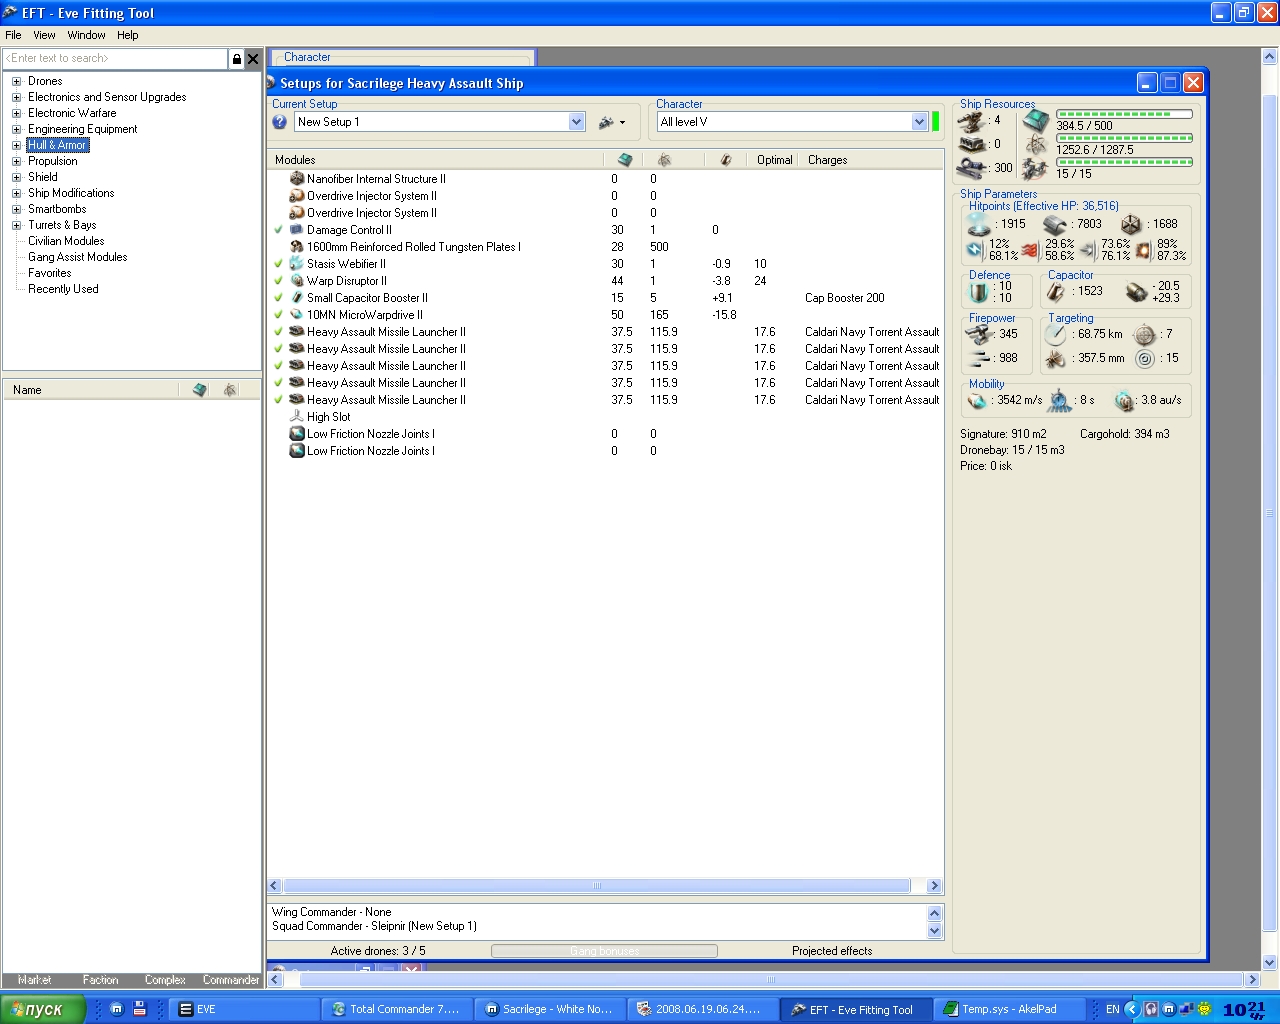Click the modules list horizontal scrollbar right arrow
This screenshot has height=1024, width=1280.
[935, 886]
